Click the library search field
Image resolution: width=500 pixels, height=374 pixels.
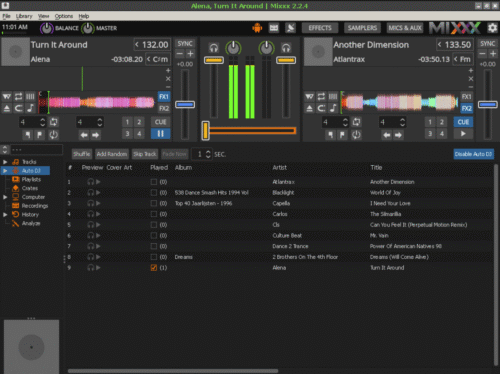[36, 150]
